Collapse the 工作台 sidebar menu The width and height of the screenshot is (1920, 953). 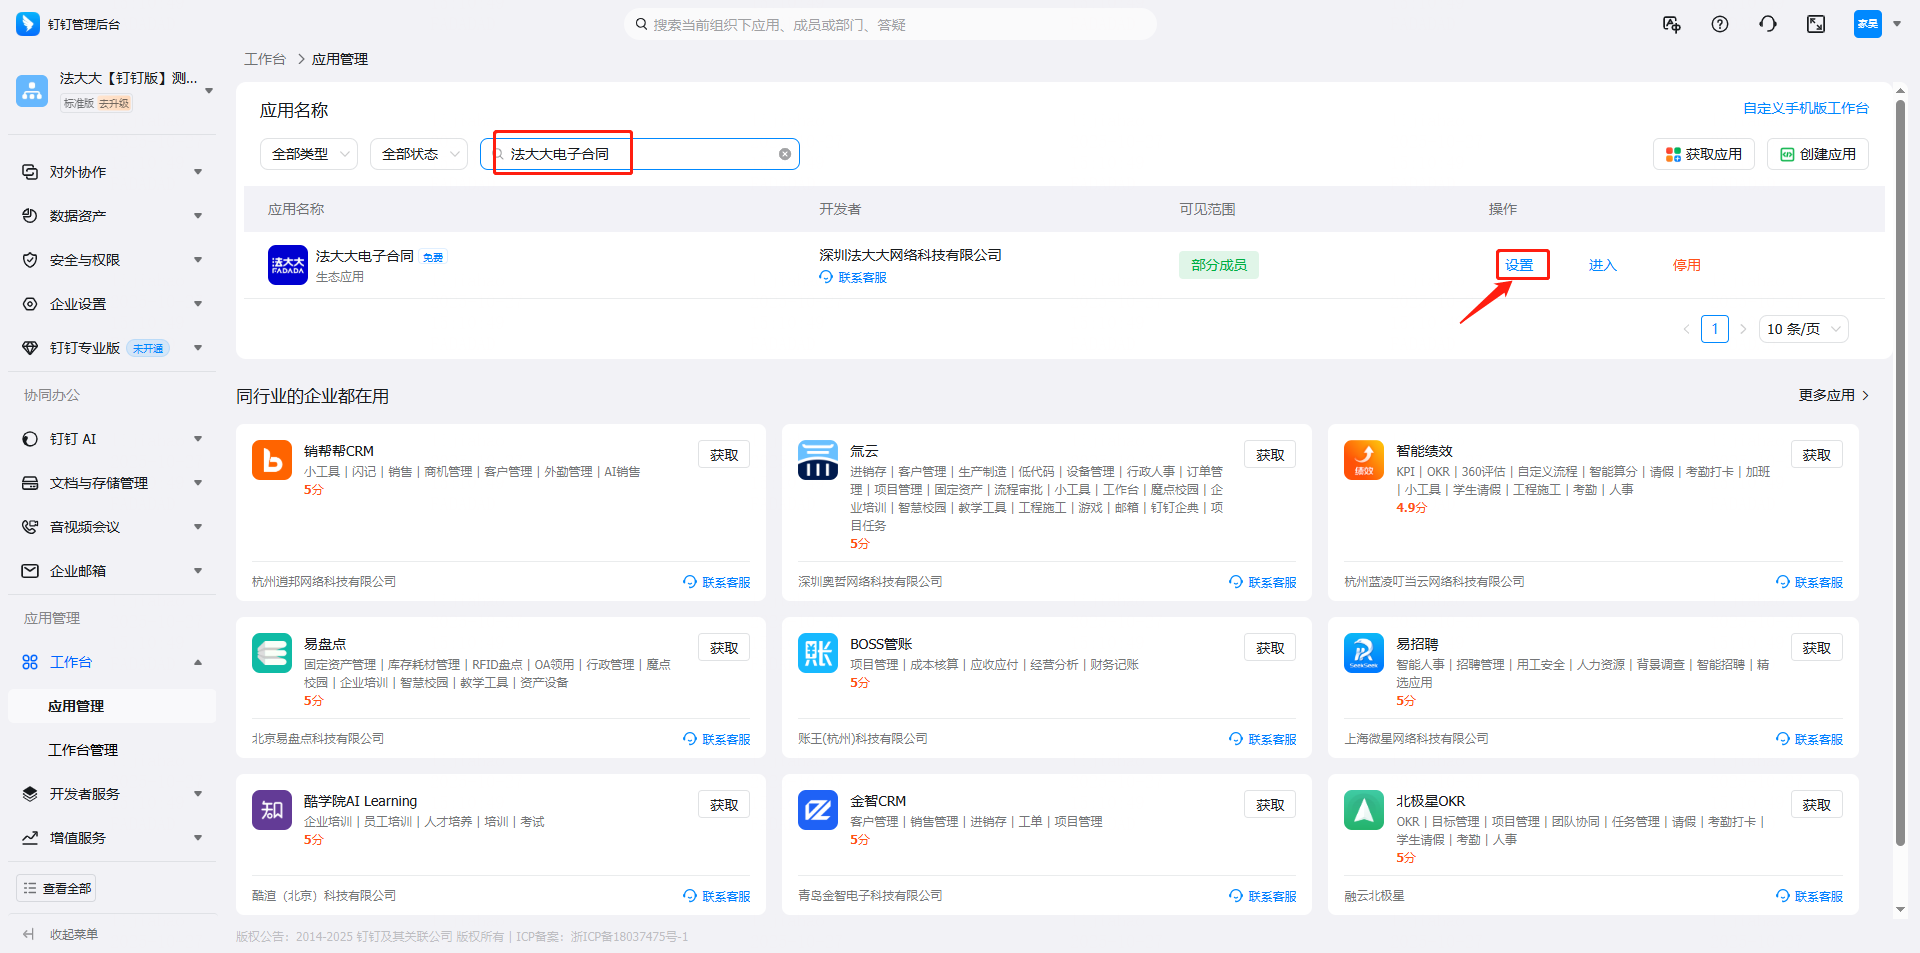point(112,662)
